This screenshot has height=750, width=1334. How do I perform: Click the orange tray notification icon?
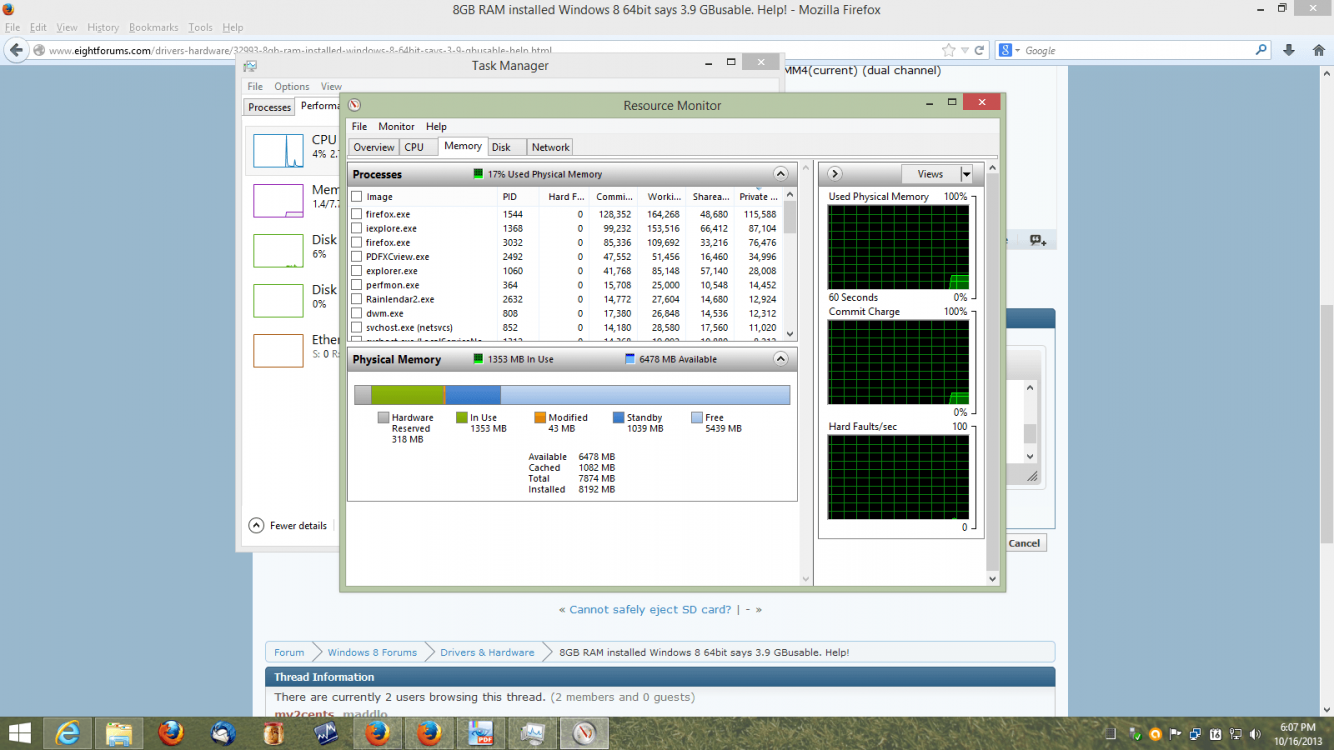pyautogui.click(x=1155, y=734)
